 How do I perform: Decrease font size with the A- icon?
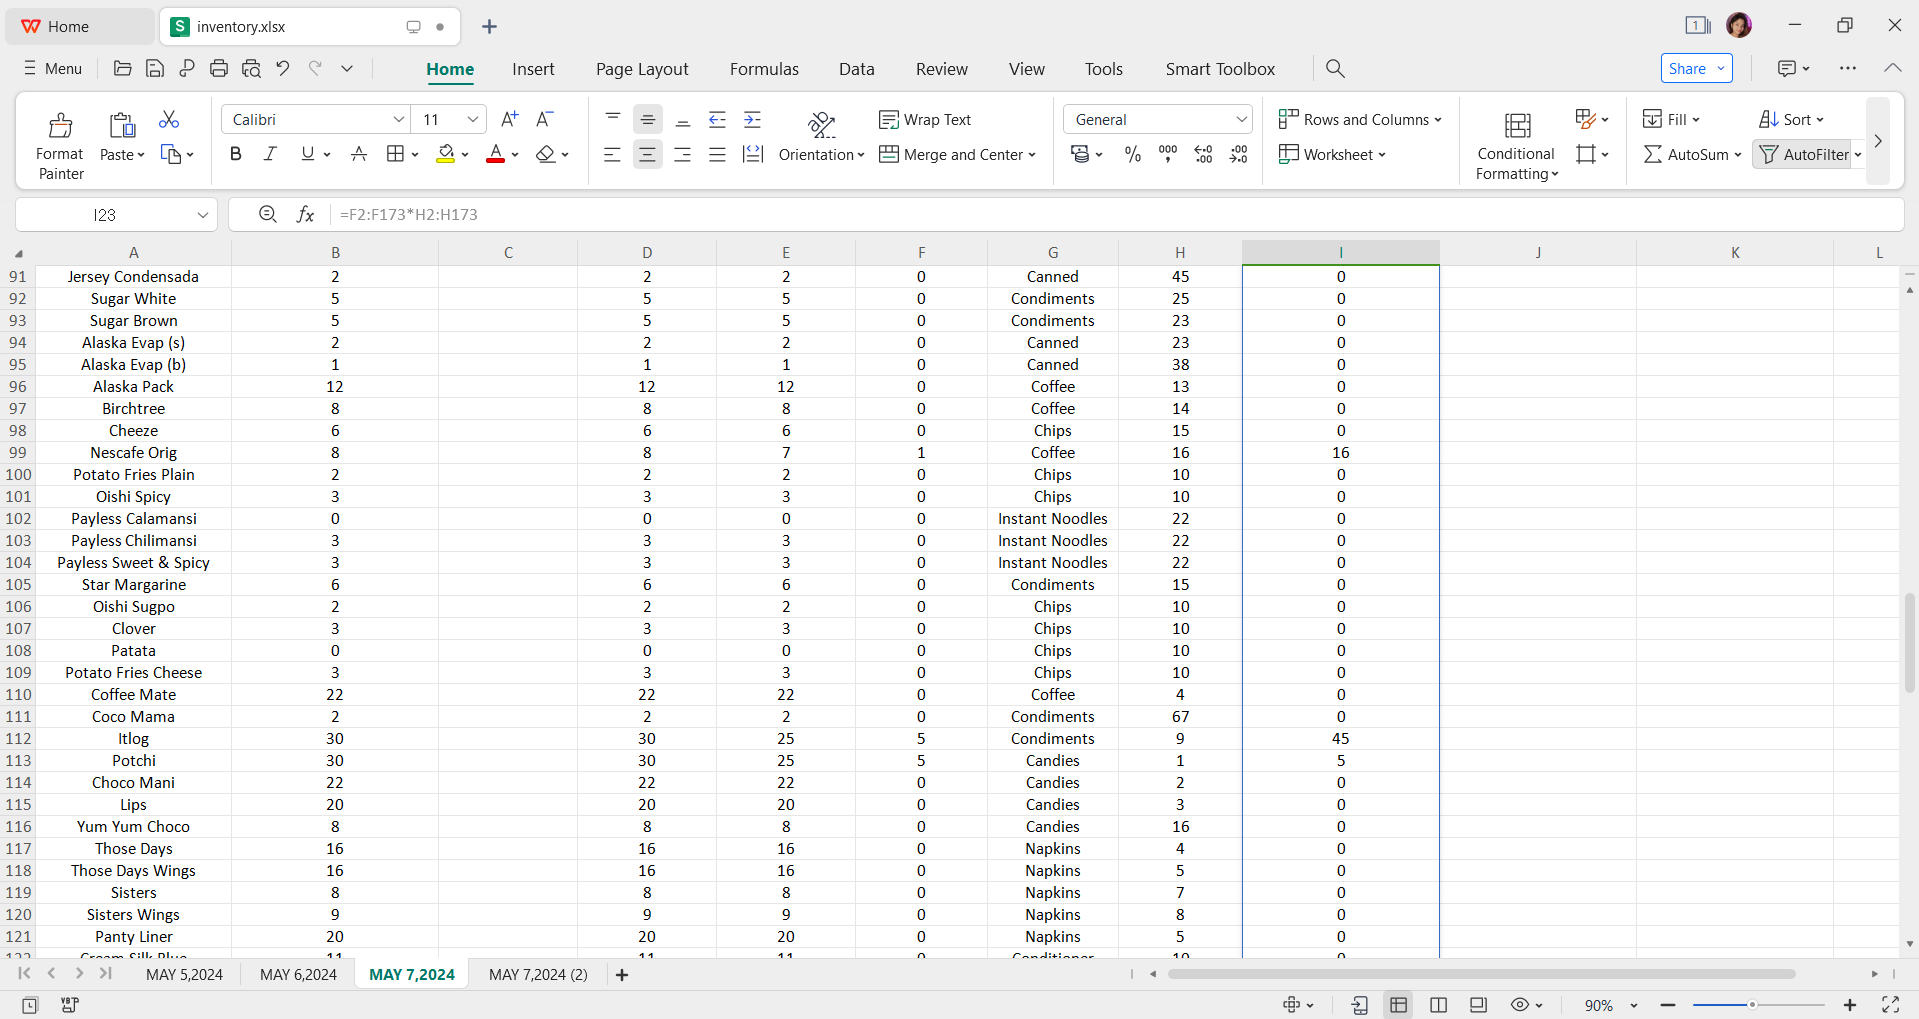[545, 119]
